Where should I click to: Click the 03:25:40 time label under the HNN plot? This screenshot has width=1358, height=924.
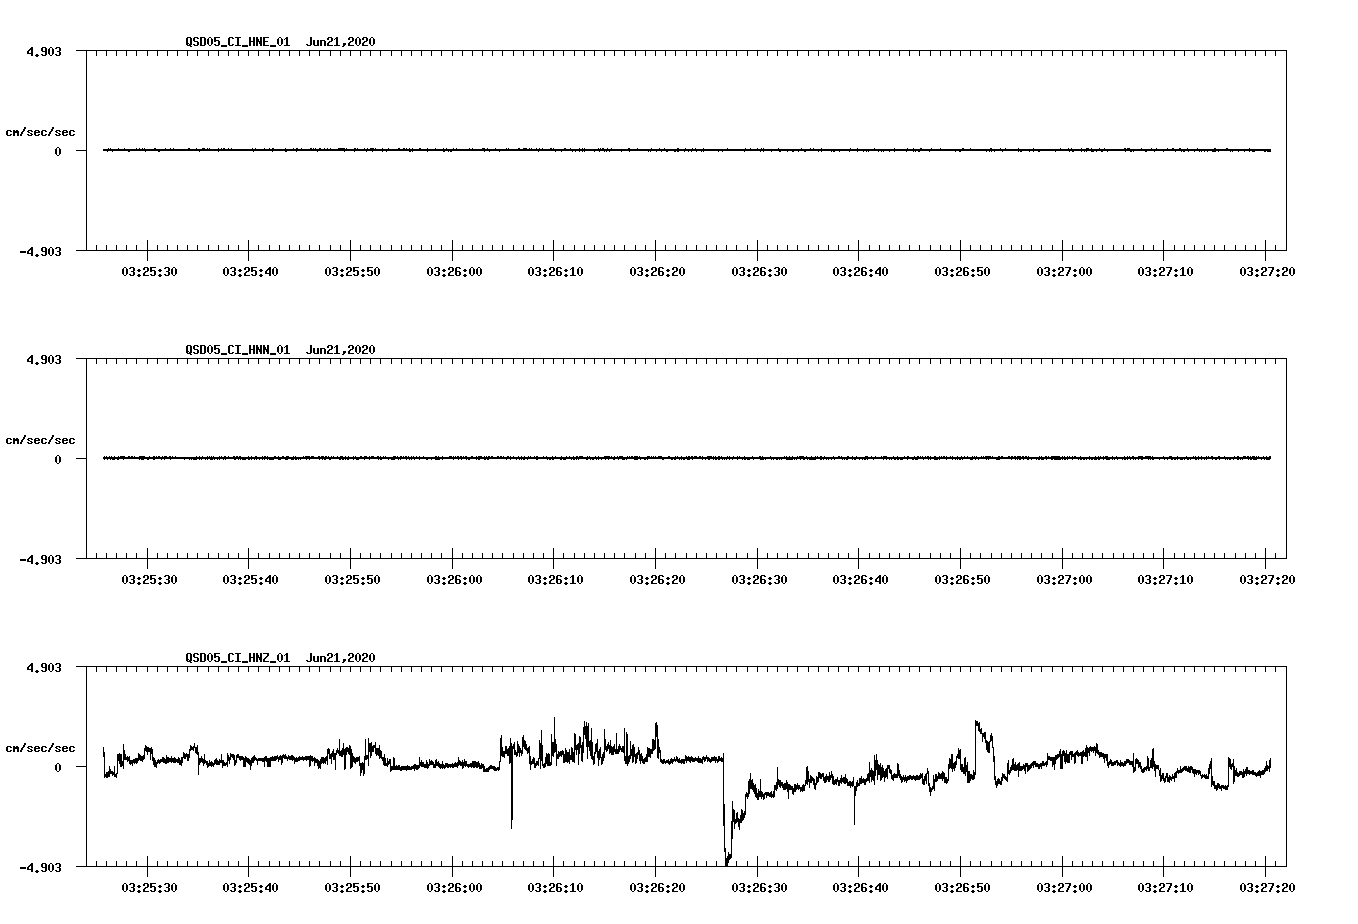click(250, 579)
